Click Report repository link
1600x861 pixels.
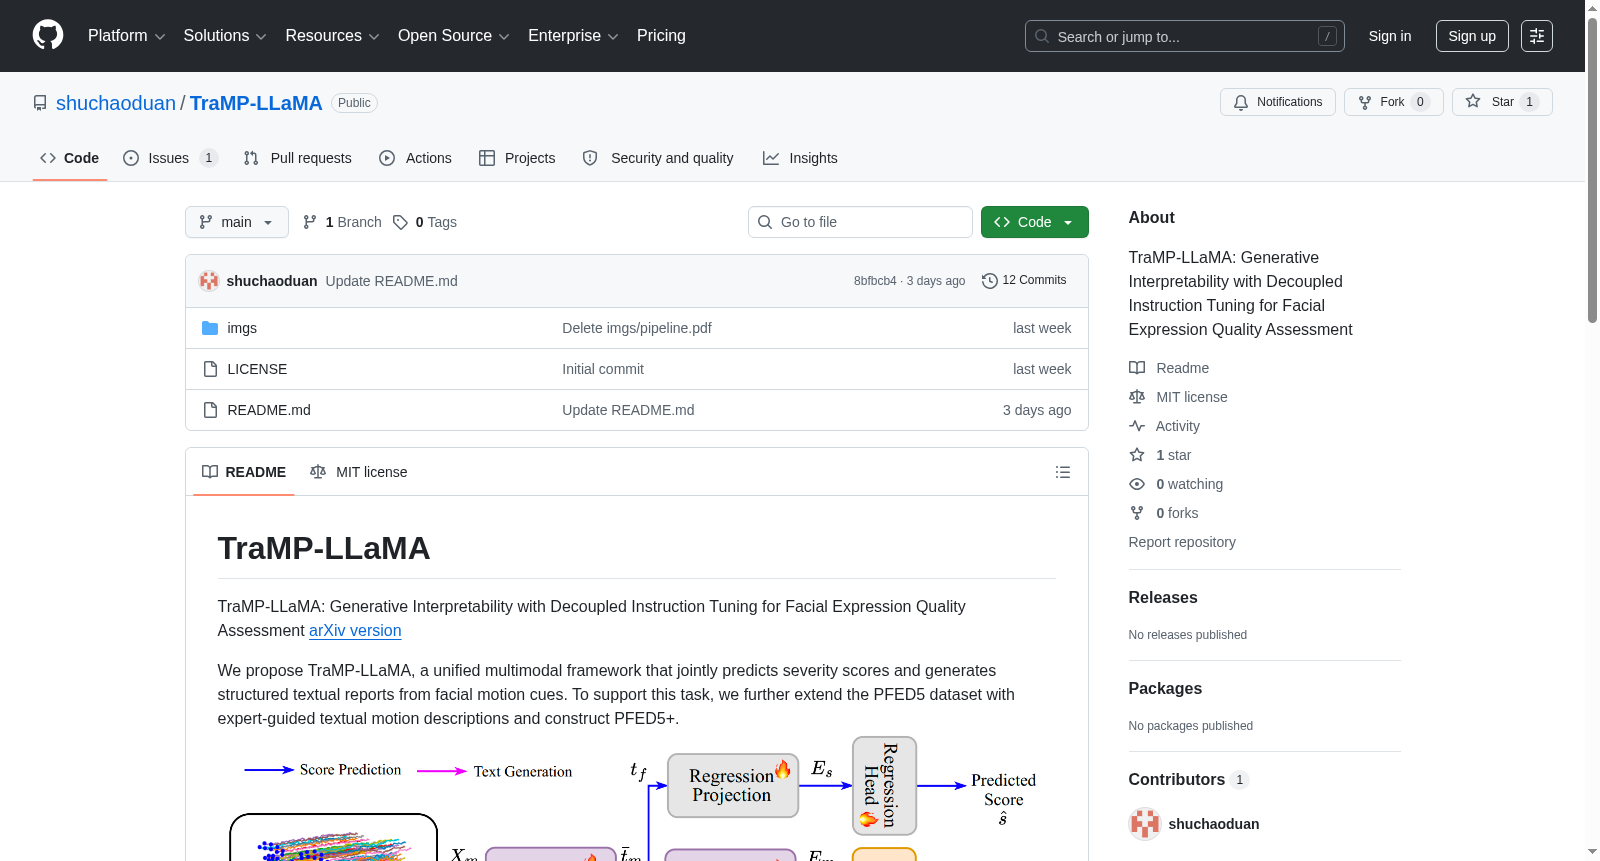tap(1182, 542)
